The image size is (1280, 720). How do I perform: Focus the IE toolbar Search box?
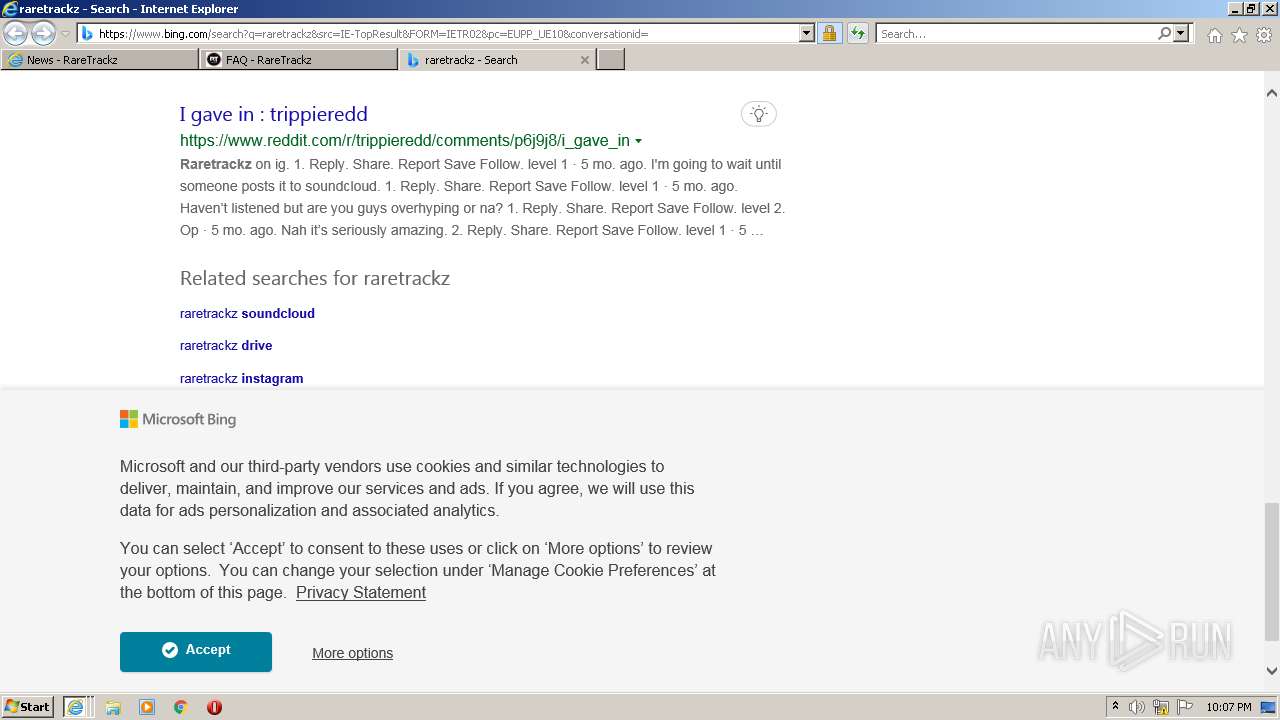point(1015,34)
